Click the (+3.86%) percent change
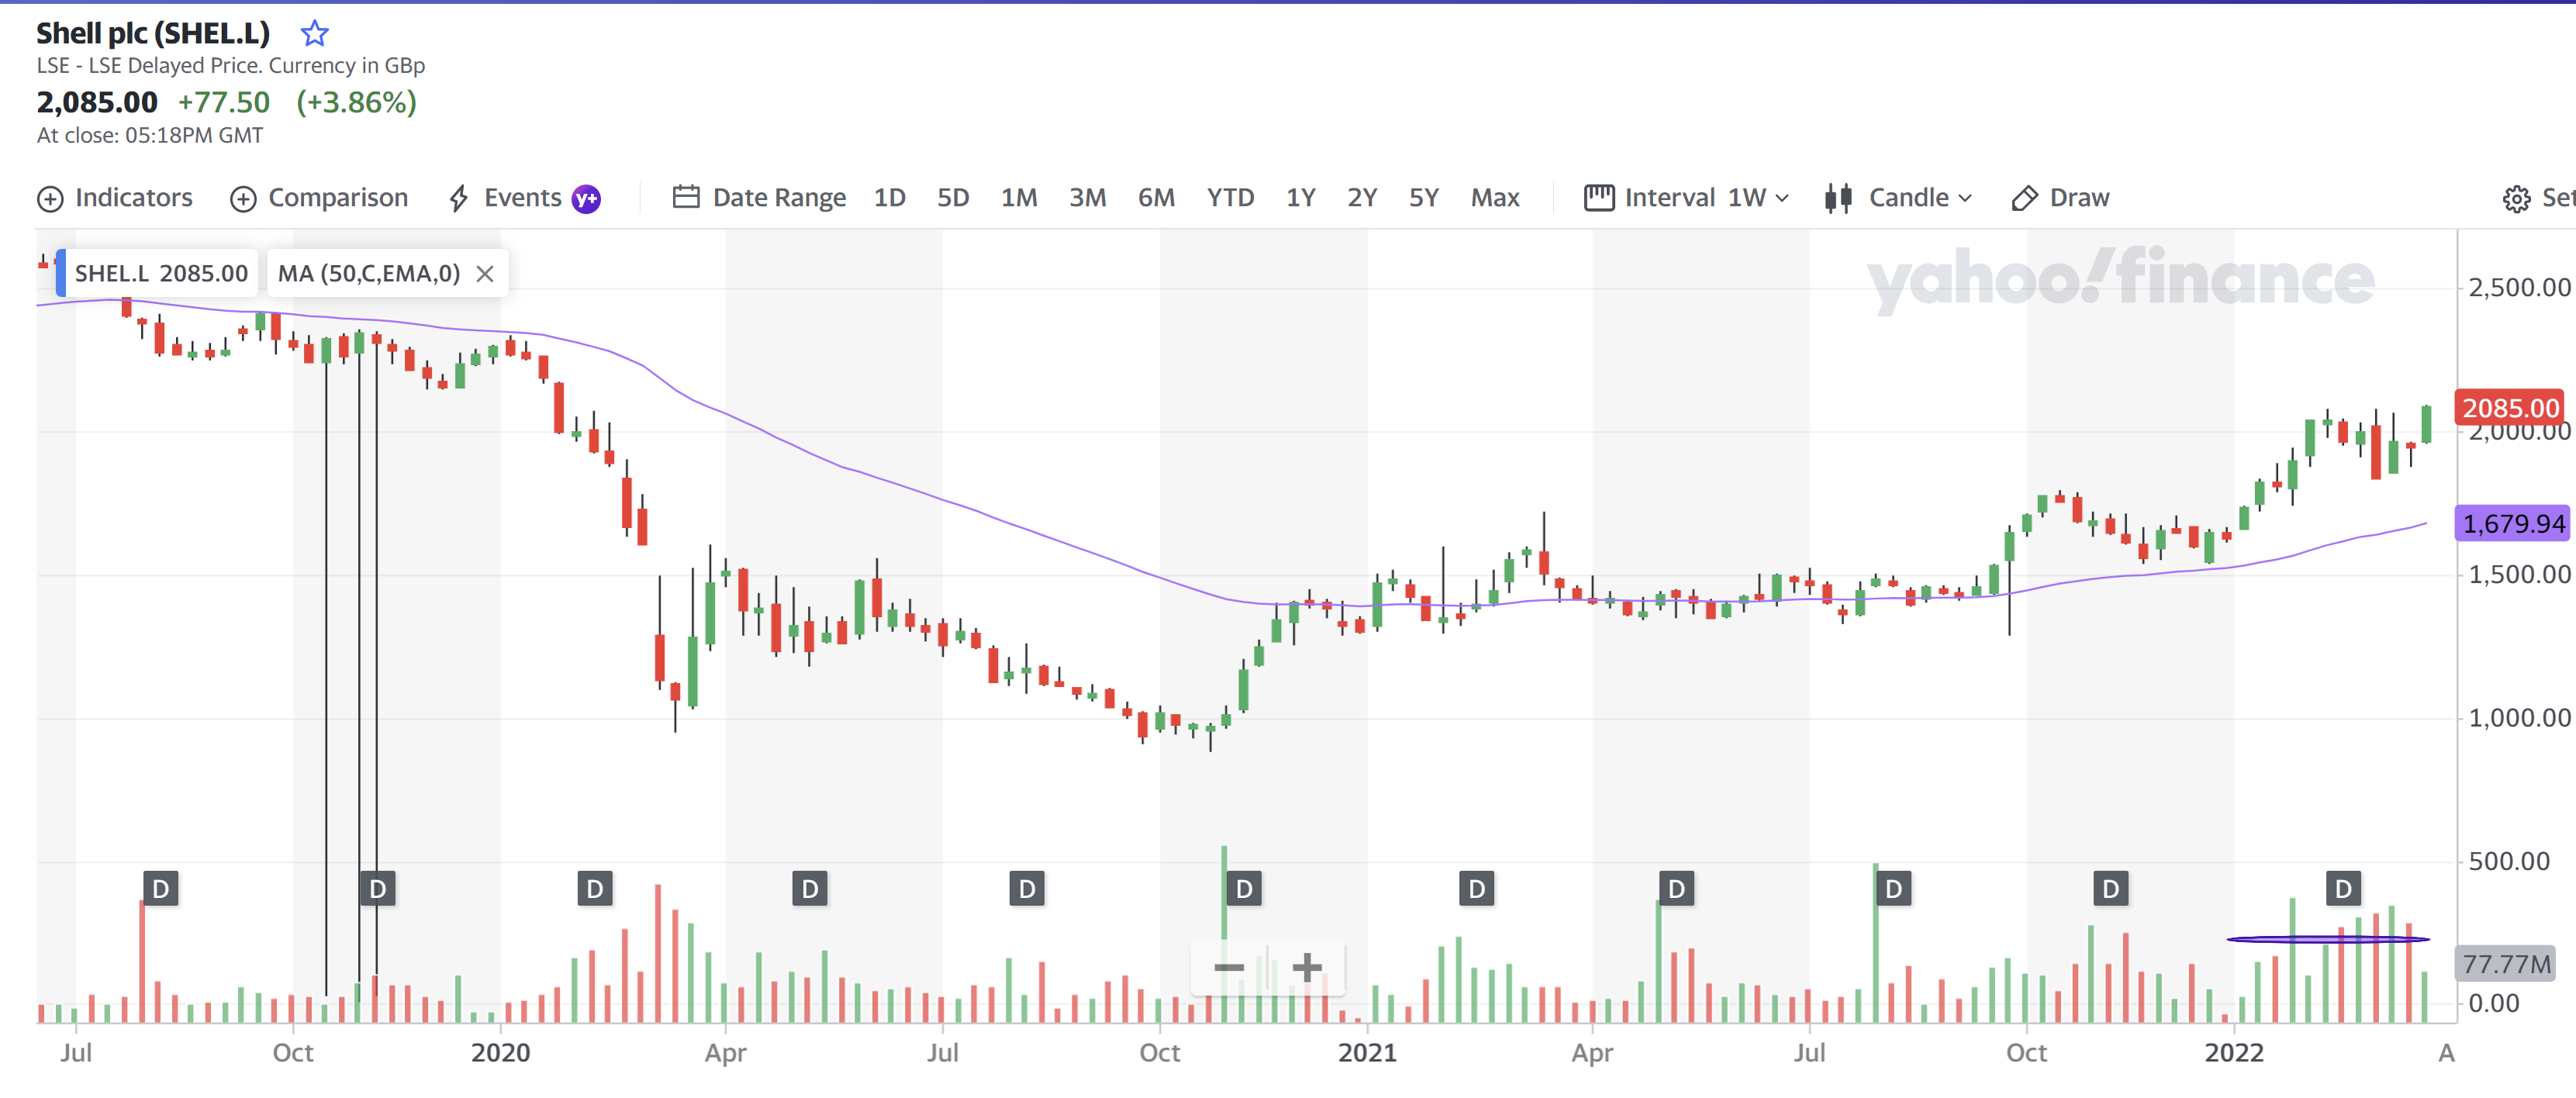The image size is (2576, 1098). (356, 102)
